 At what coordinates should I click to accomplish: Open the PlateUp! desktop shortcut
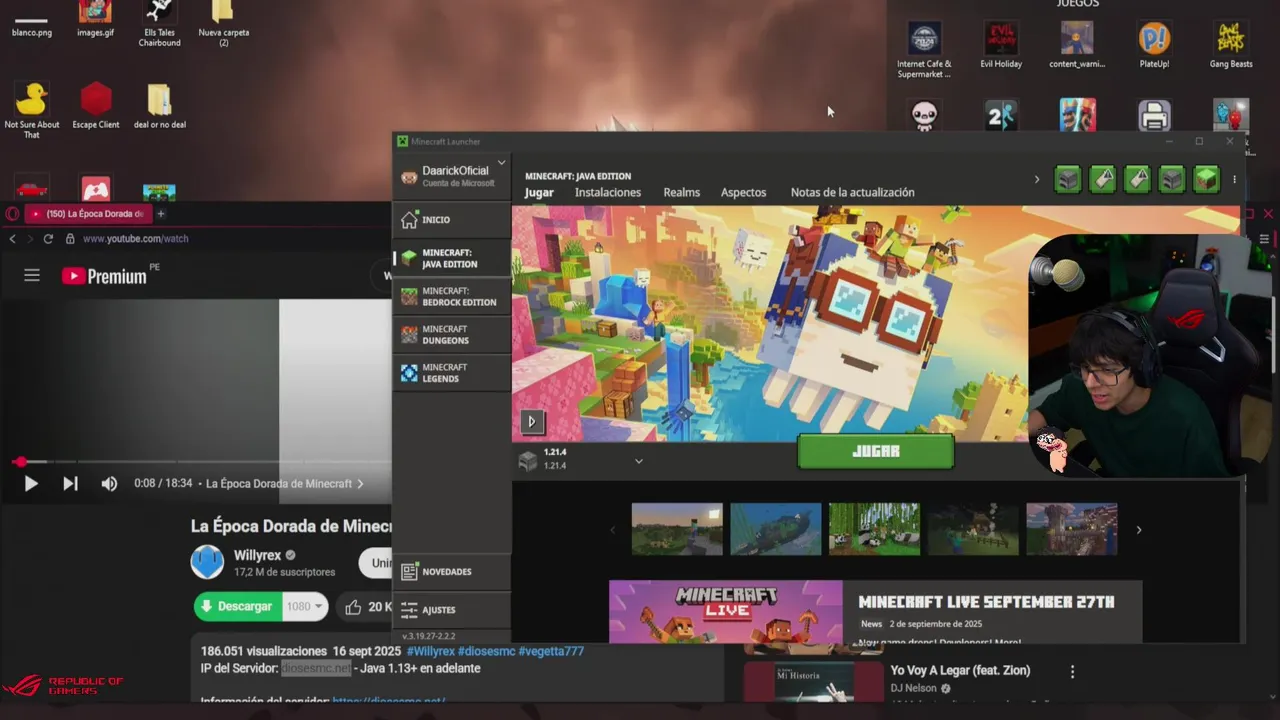coord(1154,45)
